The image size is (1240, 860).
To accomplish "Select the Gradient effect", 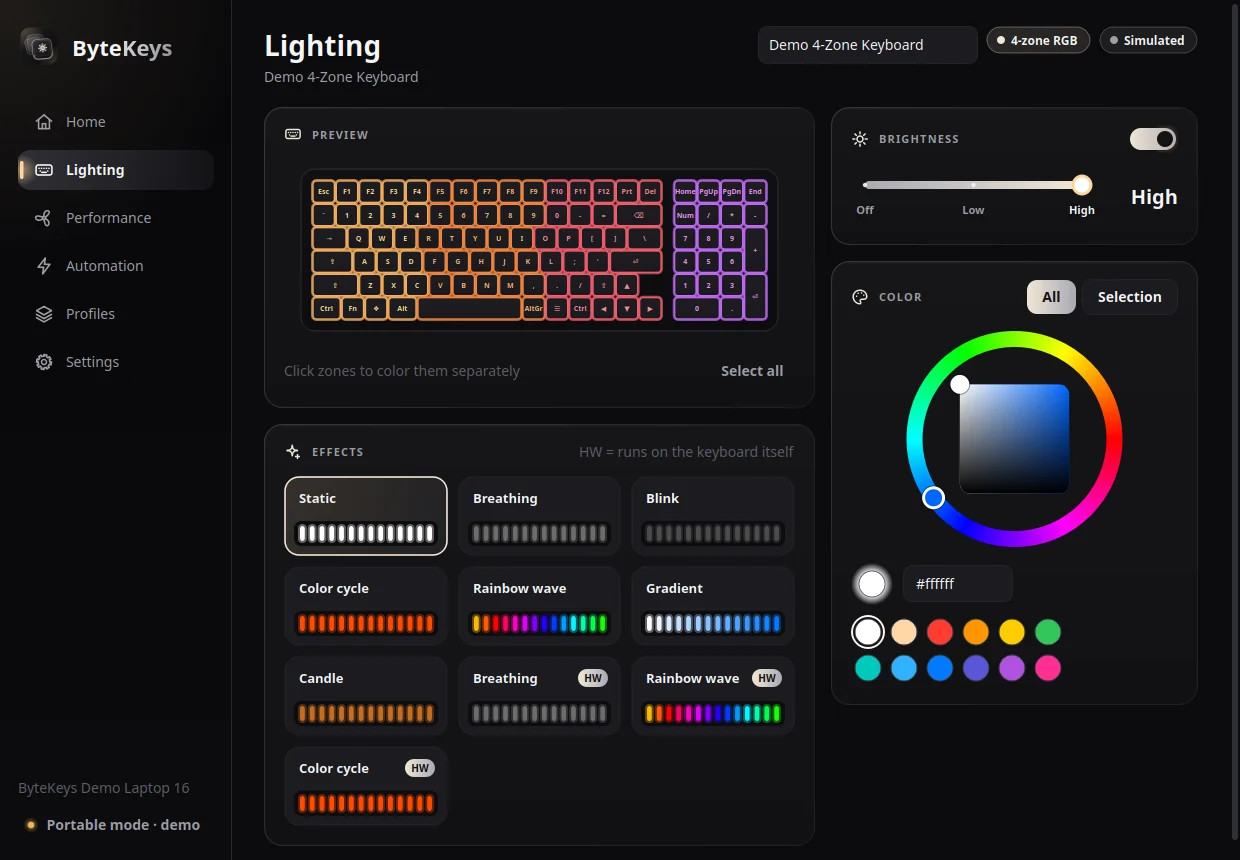I will coord(713,606).
